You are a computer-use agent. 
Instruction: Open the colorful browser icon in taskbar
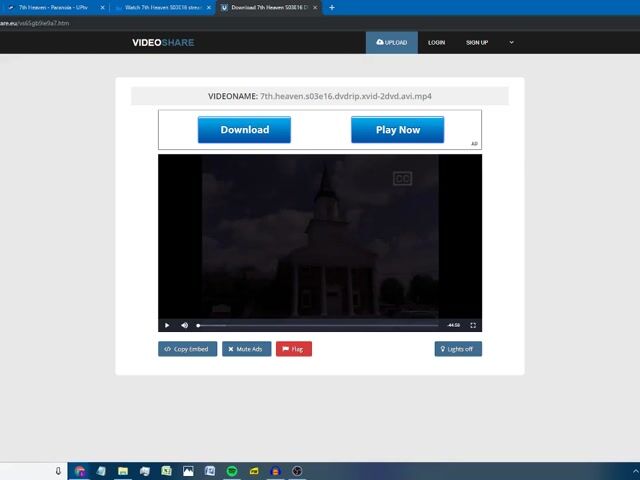pyautogui.click(x=80, y=471)
